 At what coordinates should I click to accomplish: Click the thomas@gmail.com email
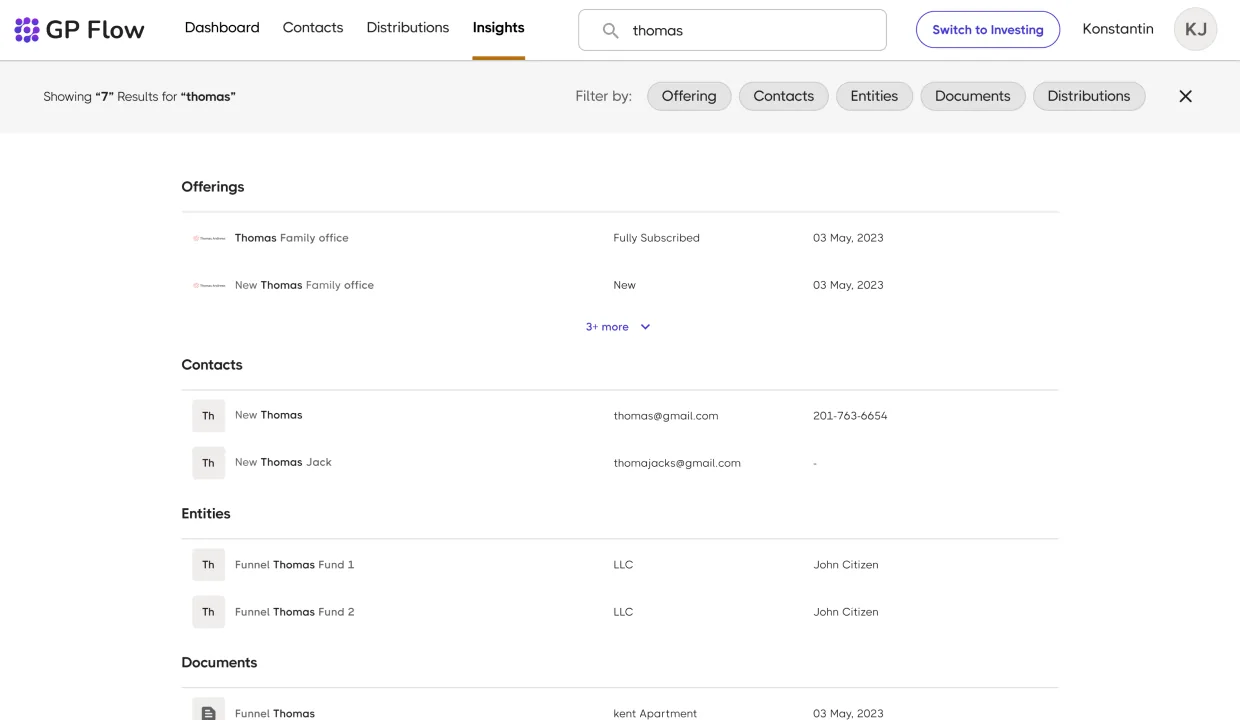(x=666, y=416)
